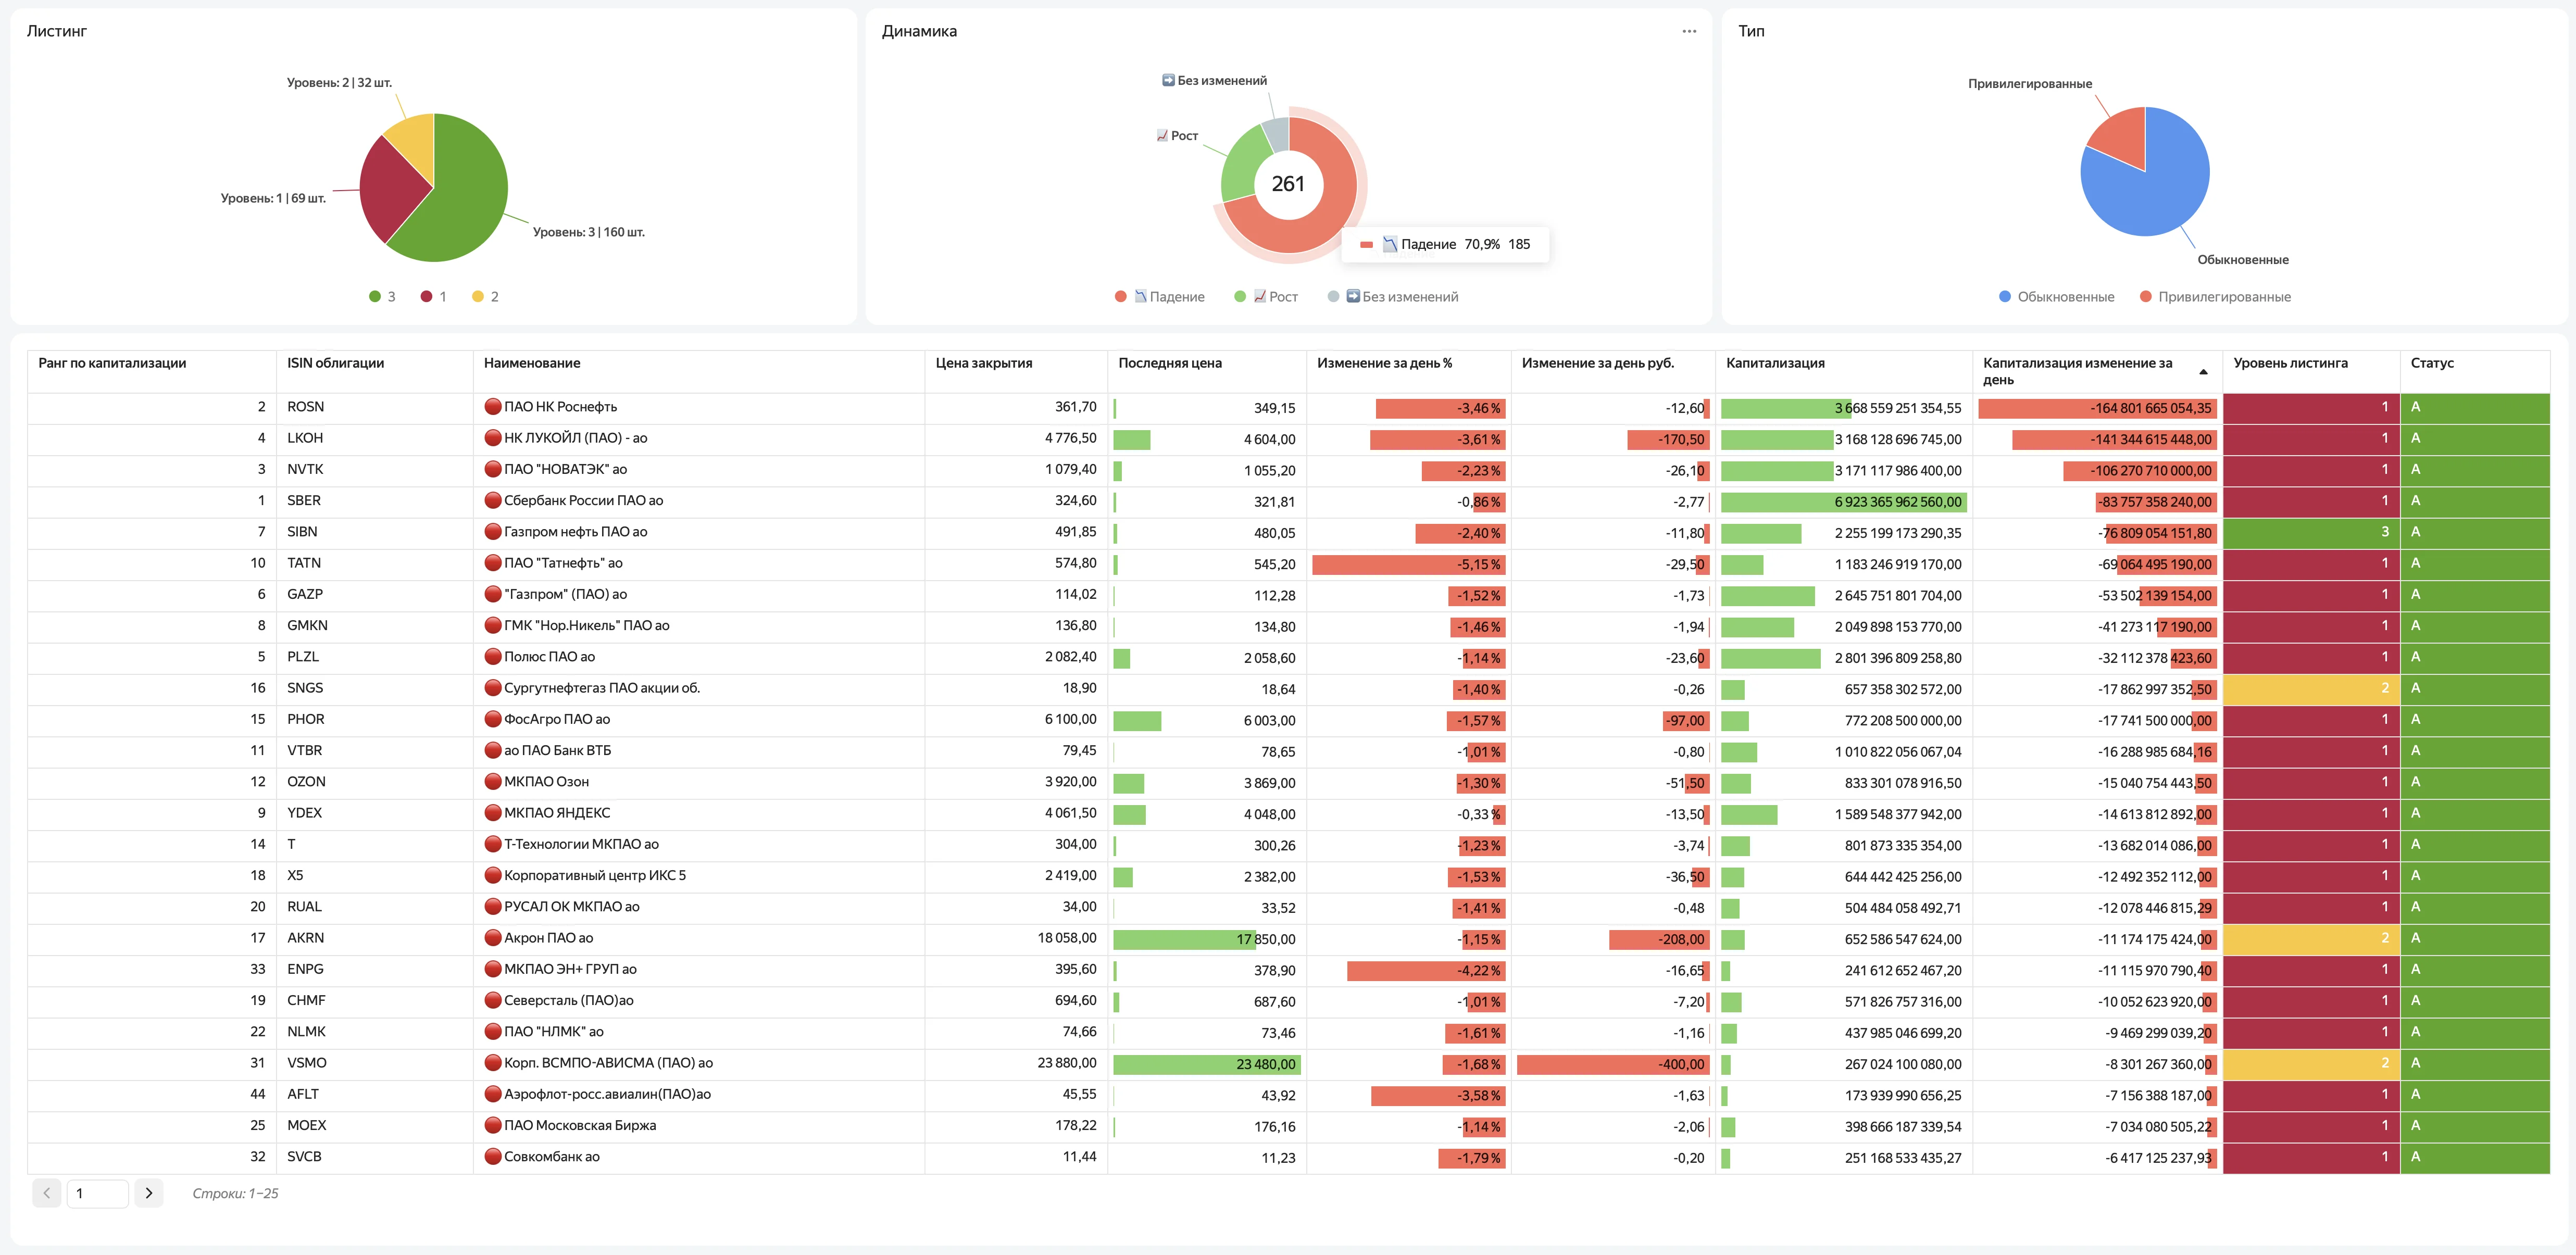Click the sort arrow in Капитализация изменение column
The height and width of the screenshot is (1255, 2576).
point(2203,372)
